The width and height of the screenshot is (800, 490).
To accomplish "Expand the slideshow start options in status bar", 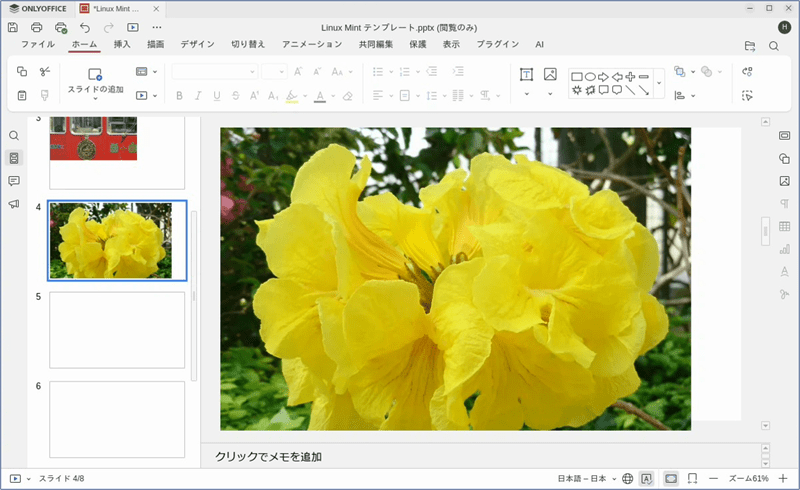I will click(29, 479).
